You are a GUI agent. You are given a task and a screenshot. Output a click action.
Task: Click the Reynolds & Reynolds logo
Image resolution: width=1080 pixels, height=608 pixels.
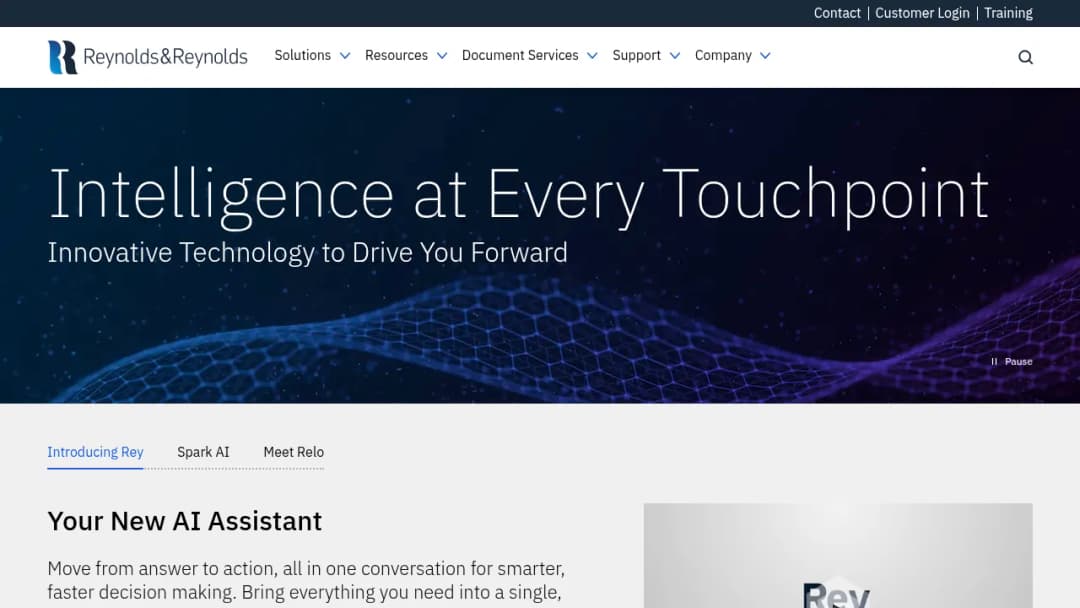[147, 56]
